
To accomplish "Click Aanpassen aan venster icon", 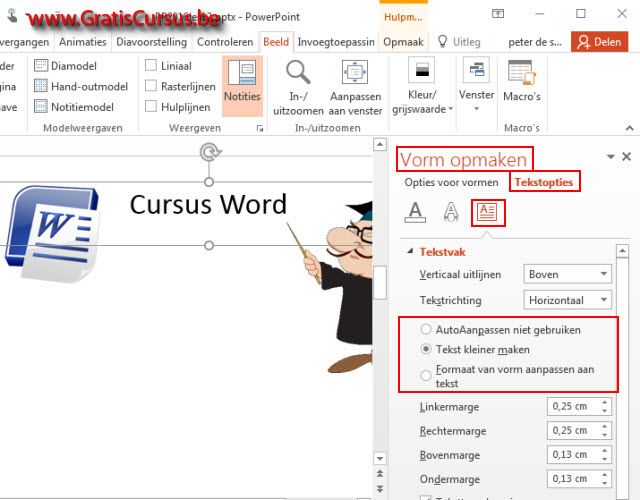I will (x=355, y=72).
